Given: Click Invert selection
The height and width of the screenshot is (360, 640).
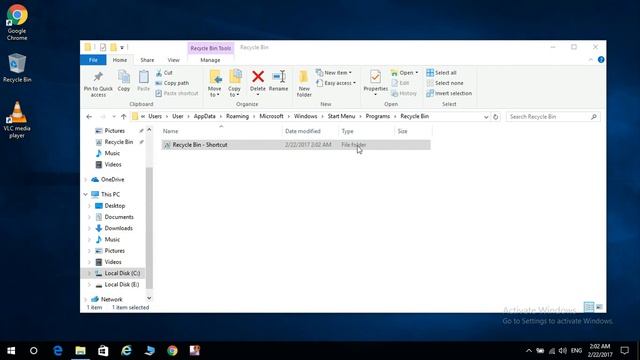Looking at the screenshot, I should click(449, 93).
